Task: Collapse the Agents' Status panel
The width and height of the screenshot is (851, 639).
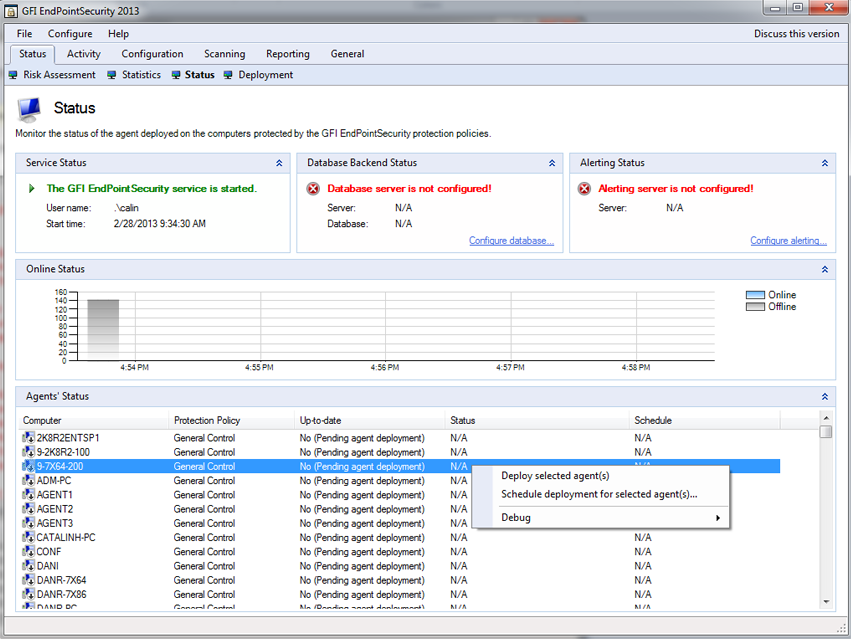Action: pyautogui.click(x=825, y=397)
